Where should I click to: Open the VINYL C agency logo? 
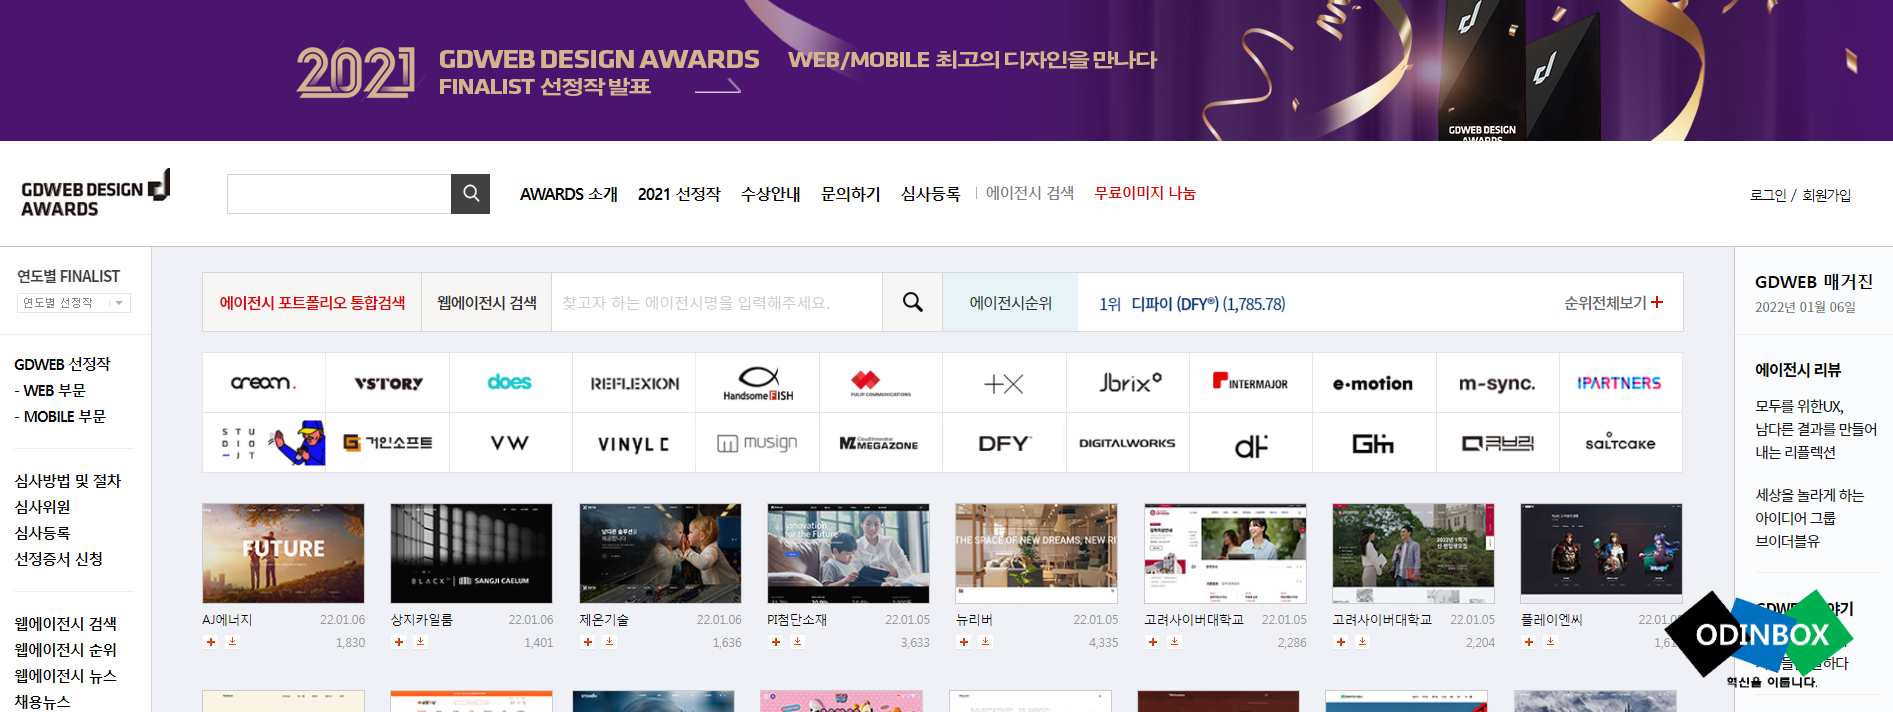coord(634,443)
